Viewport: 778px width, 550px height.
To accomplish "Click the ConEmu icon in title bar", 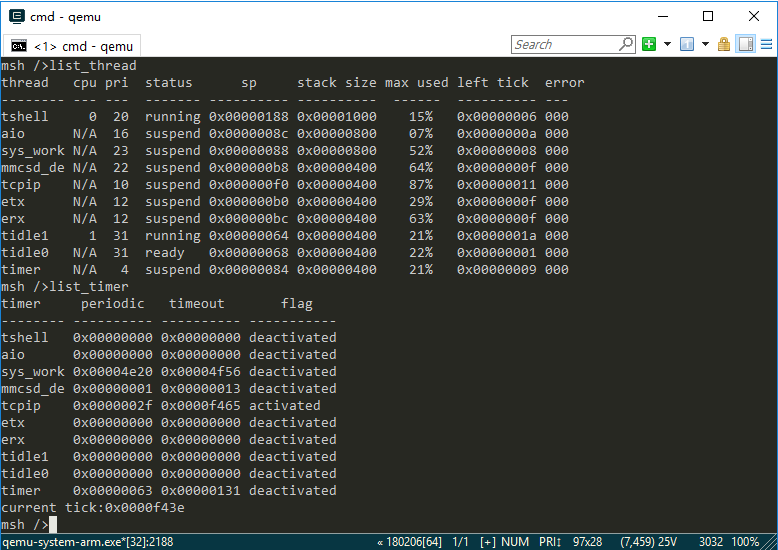I will pyautogui.click(x=16, y=16).
